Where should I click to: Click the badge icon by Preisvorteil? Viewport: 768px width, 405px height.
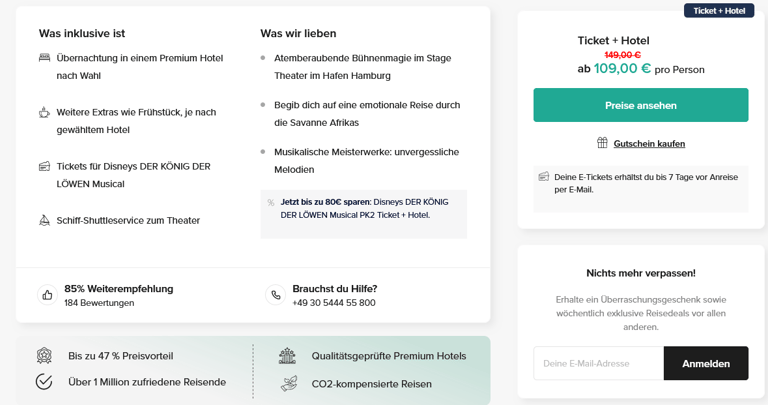click(44, 356)
